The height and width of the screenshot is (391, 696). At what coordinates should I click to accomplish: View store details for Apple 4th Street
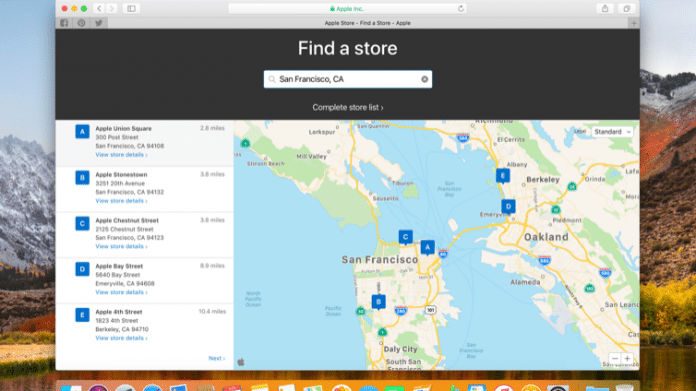(x=121, y=338)
